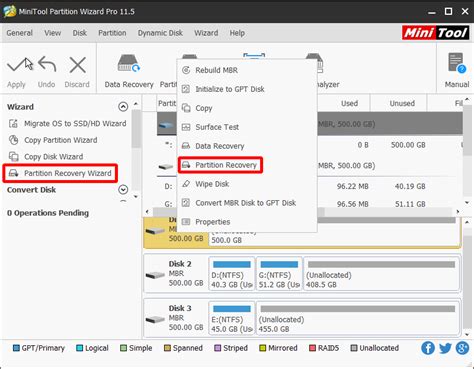Click the Partition Recovery Wizard sidebar icon

[13, 173]
